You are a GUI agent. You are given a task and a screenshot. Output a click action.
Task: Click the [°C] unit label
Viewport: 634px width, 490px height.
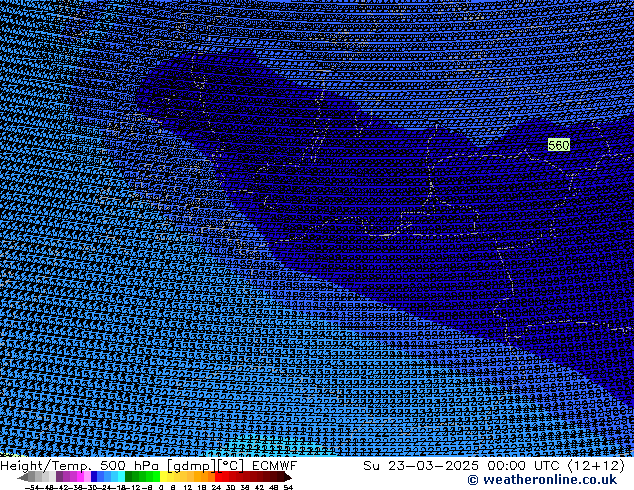click(231, 466)
